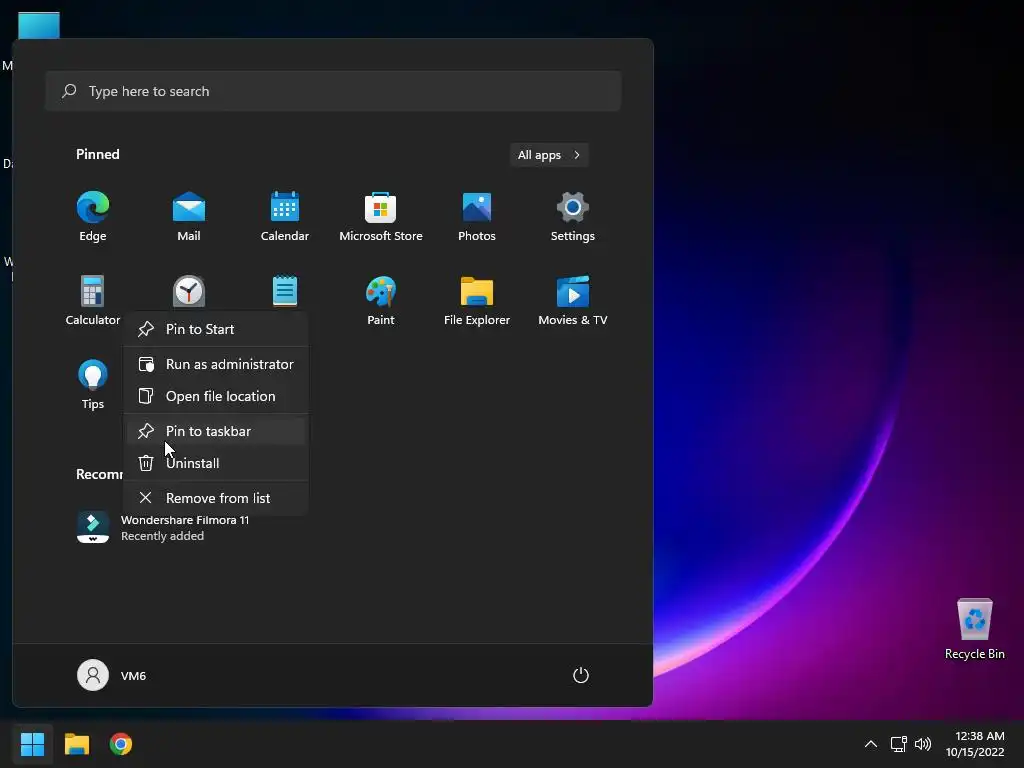The height and width of the screenshot is (768, 1024).
Task: Launch the Photos app
Action: pos(477,217)
